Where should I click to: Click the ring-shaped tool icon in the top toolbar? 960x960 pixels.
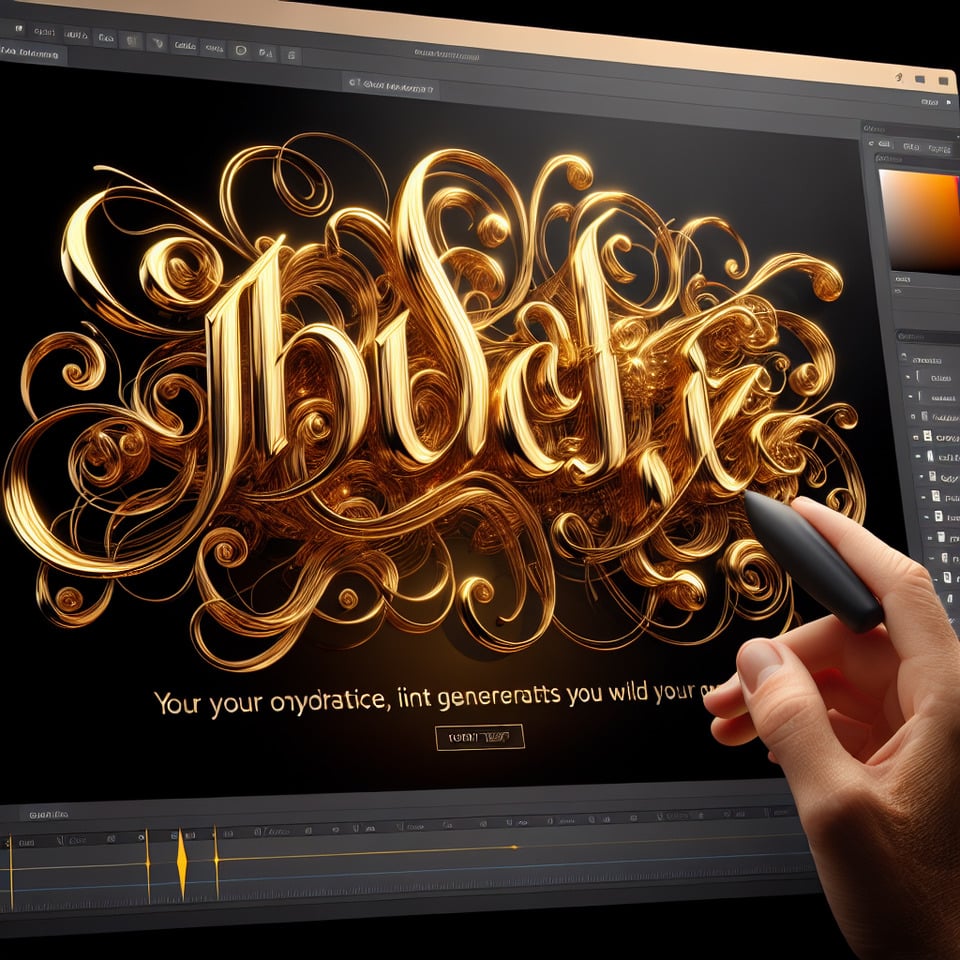tap(241, 51)
